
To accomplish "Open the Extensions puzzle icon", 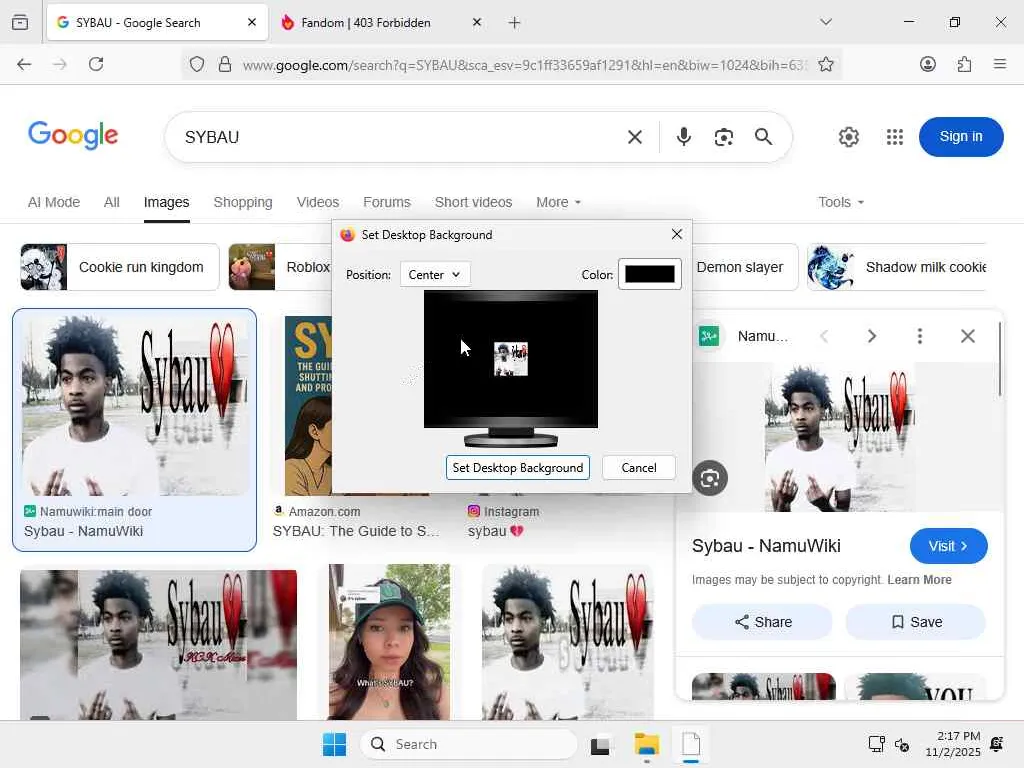I will [964, 64].
